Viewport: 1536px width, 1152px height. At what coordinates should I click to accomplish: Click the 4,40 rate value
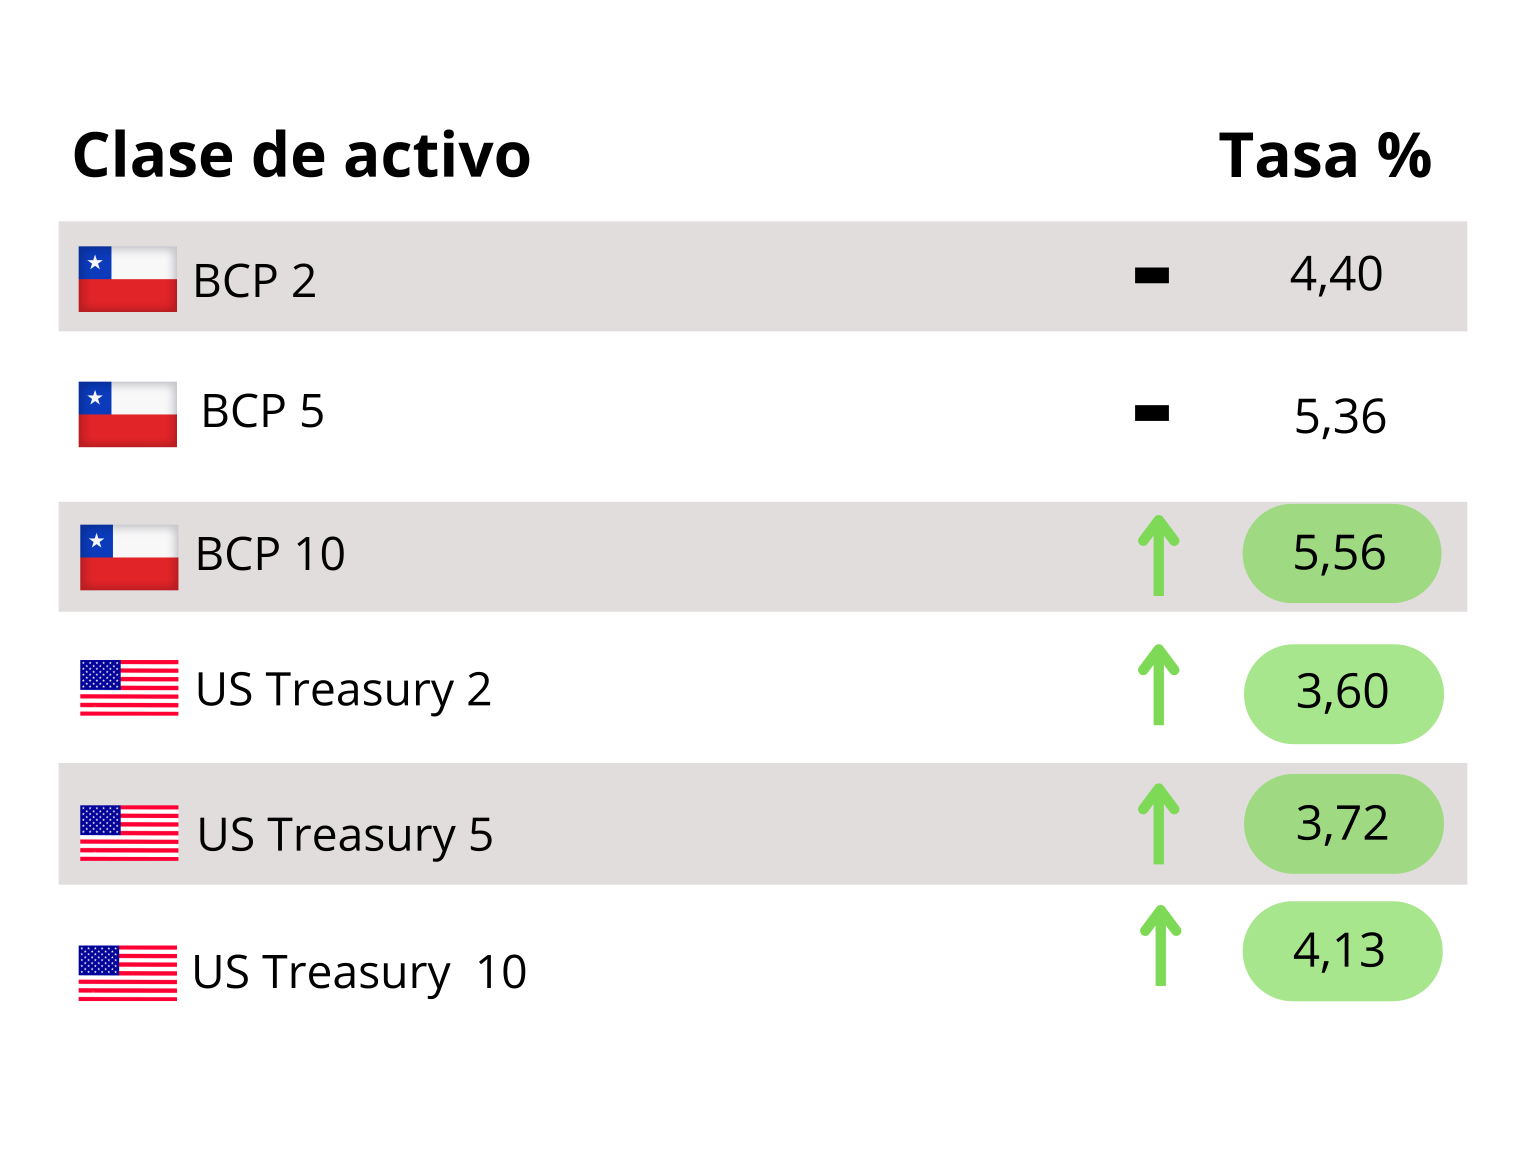[1336, 274]
